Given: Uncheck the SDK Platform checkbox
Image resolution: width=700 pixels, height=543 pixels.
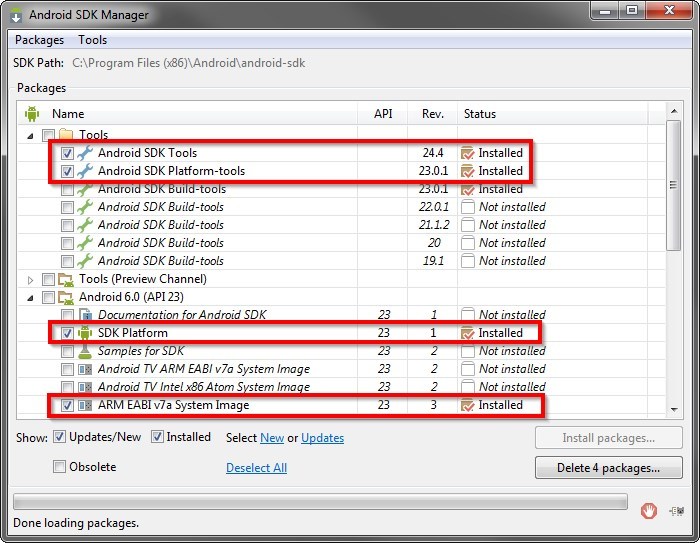Looking at the screenshot, I should pos(67,333).
